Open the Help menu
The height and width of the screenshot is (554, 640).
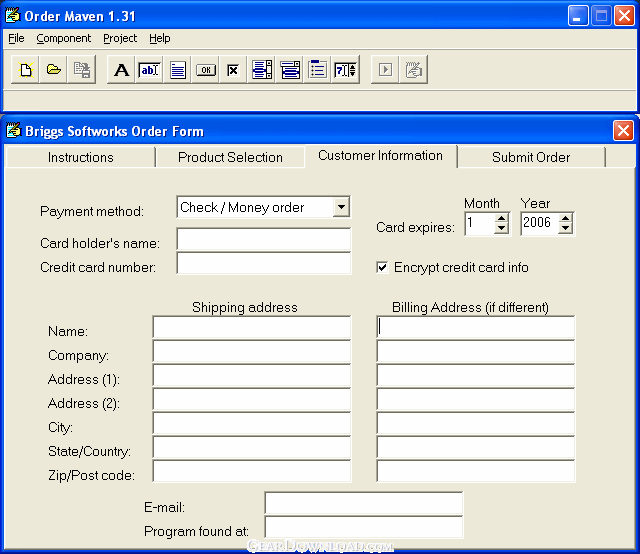click(160, 38)
